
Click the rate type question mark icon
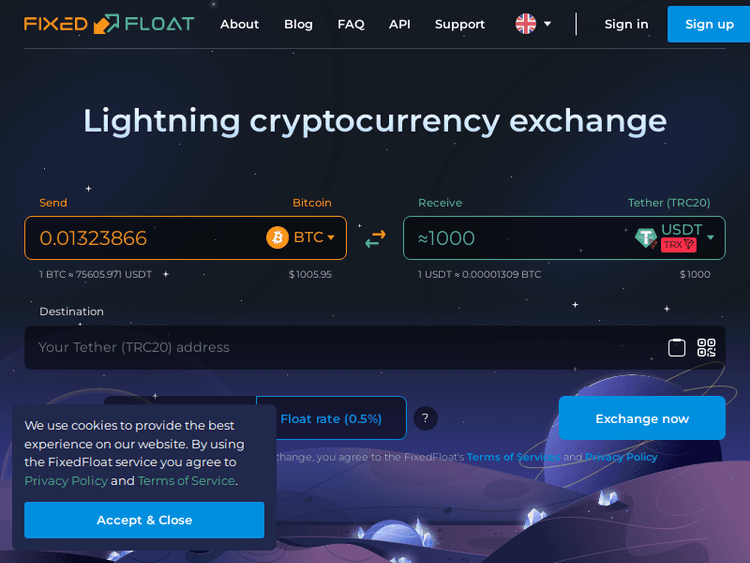pyautogui.click(x=425, y=419)
